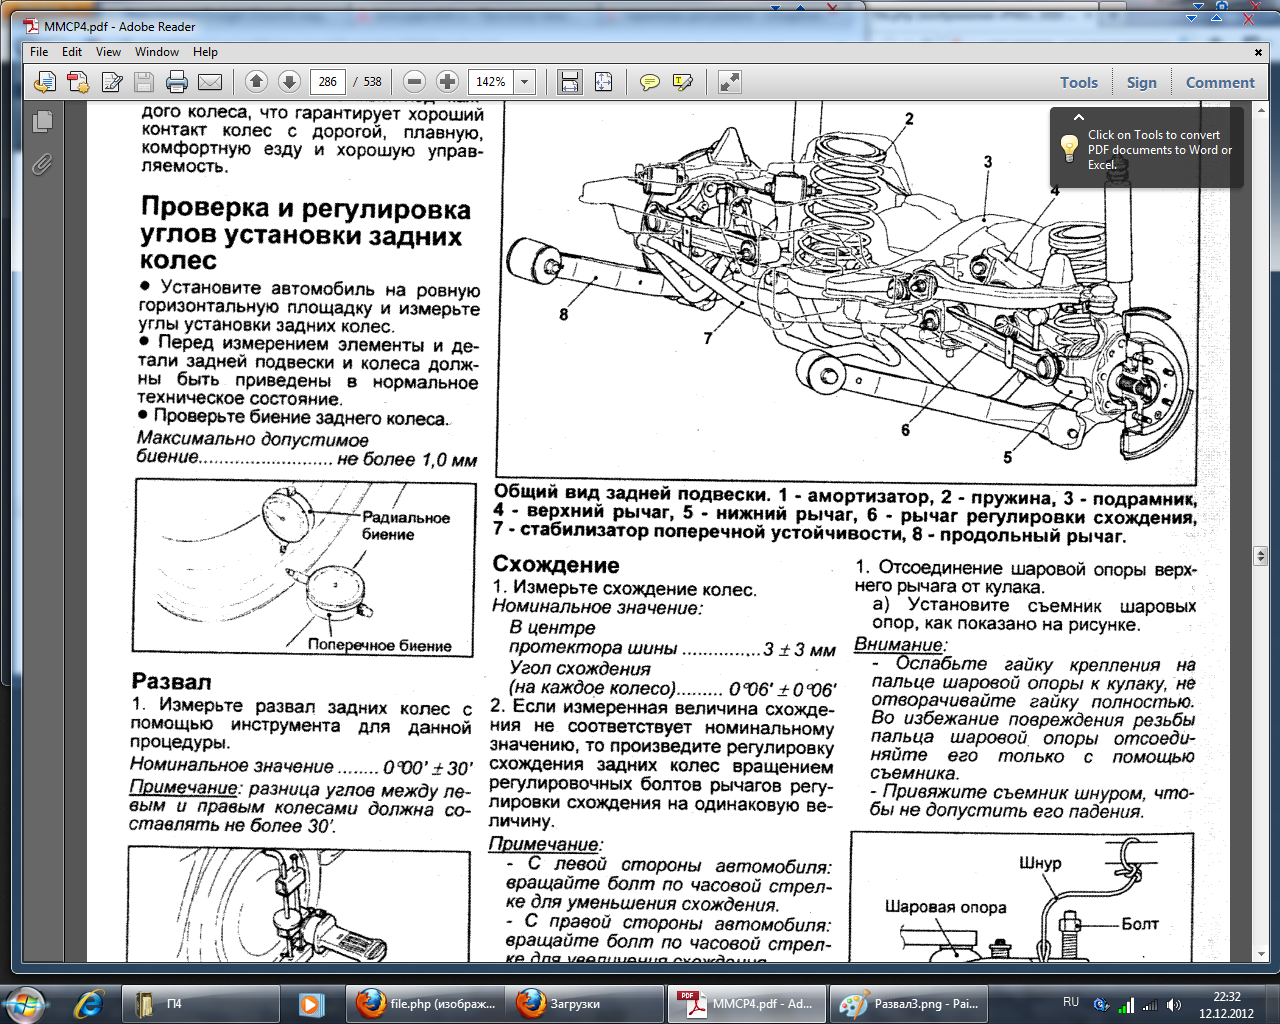This screenshot has height=1024, width=1280.
Task: Open the Tools pane
Action: point(1078,83)
